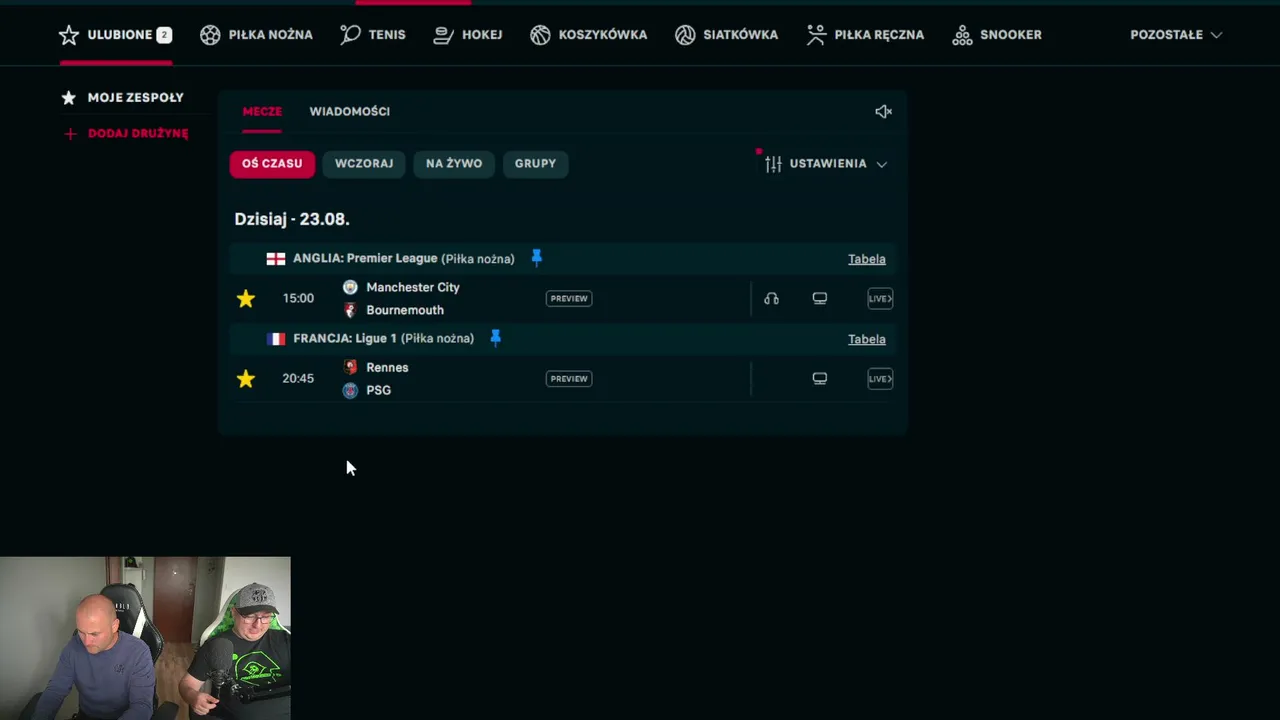The image size is (1280, 720).
Task: Click the PSG team name
Action: point(379,390)
